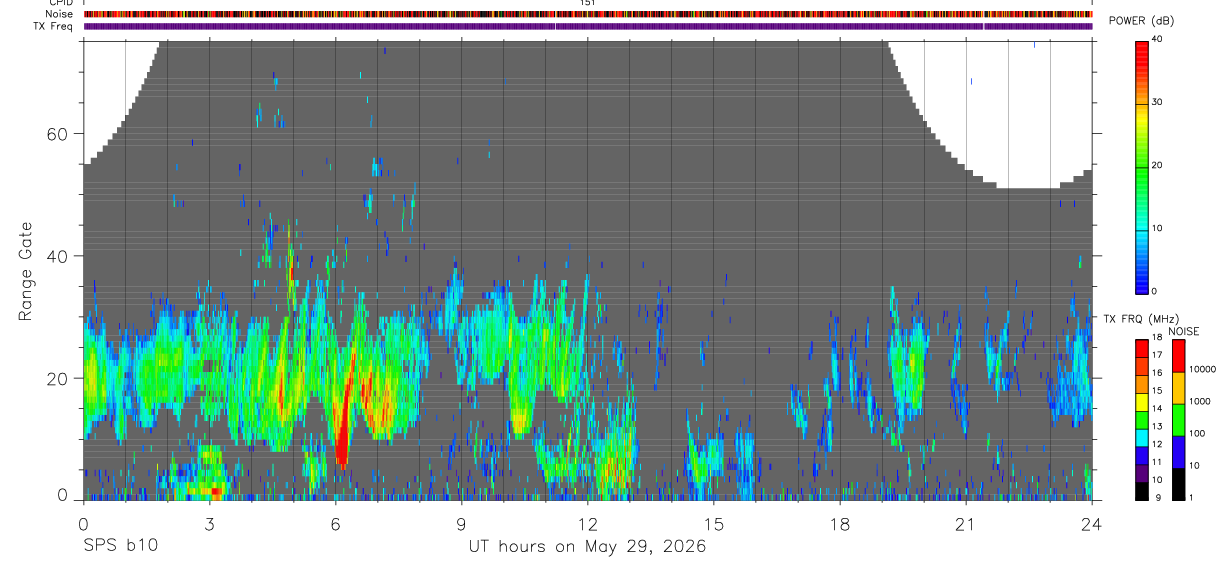This screenshot has width=1228, height=567.
Task: Click the TX Freq strip label at top left
Action: tap(54, 26)
